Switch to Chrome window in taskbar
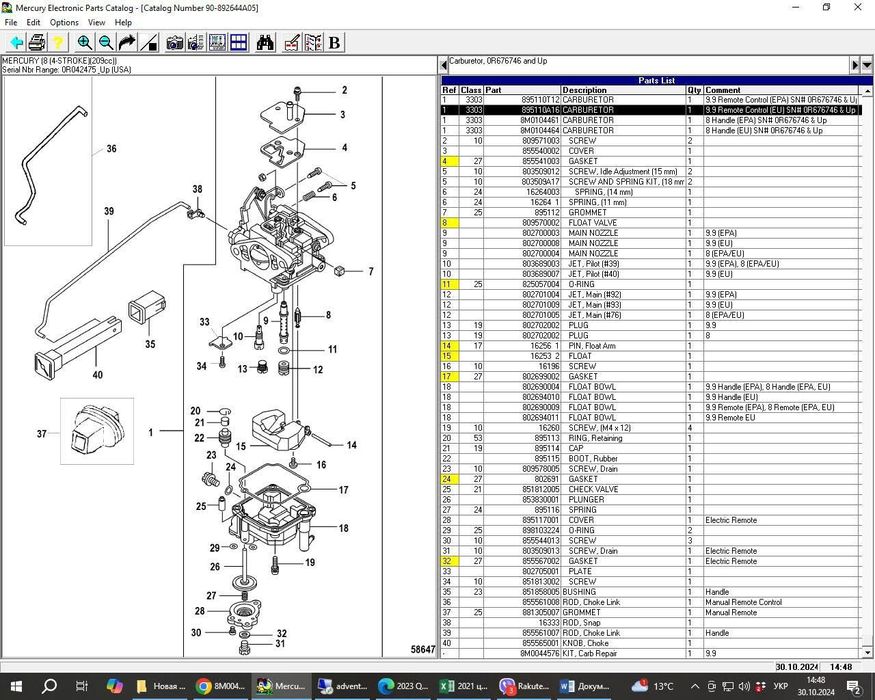 pyautogui.click(x=221, y=686)
